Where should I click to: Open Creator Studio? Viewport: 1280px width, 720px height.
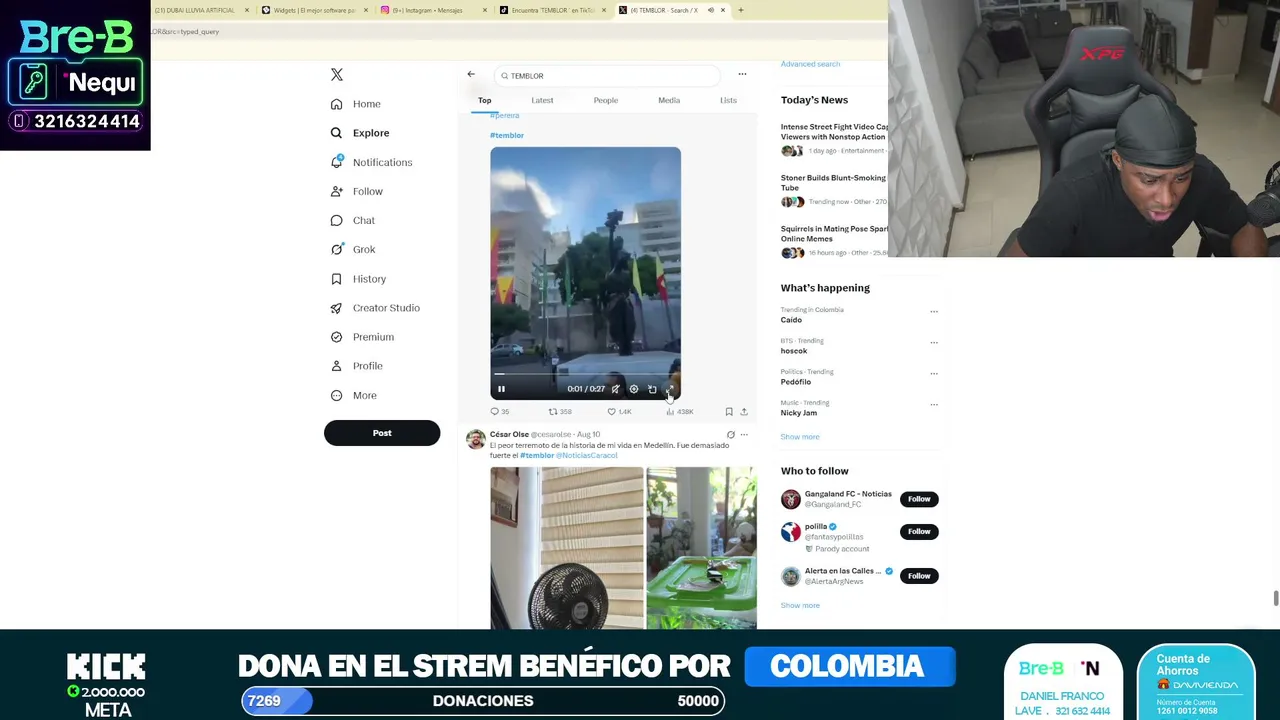(375, 308)
